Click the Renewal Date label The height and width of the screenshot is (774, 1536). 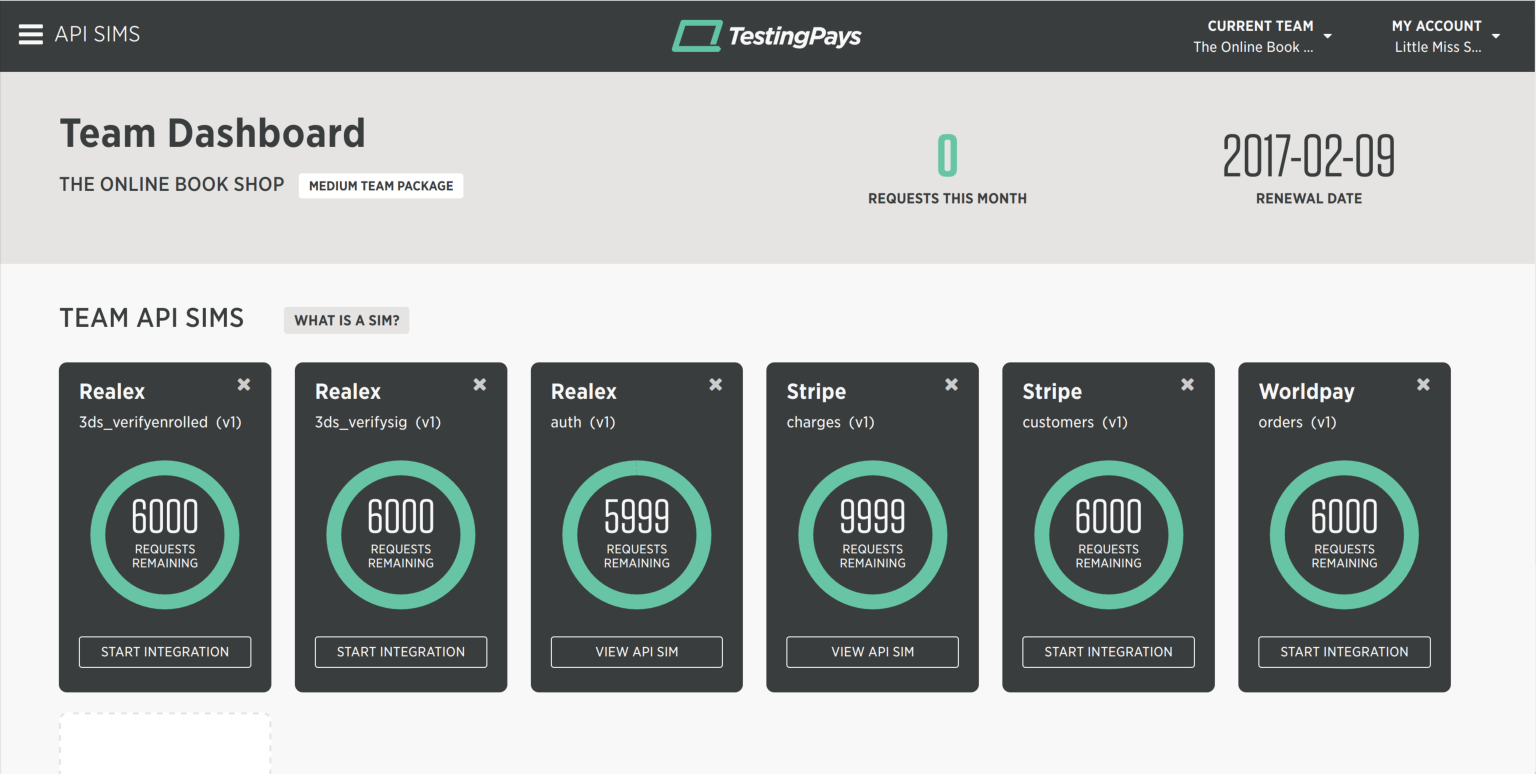tap(1309, 199)
